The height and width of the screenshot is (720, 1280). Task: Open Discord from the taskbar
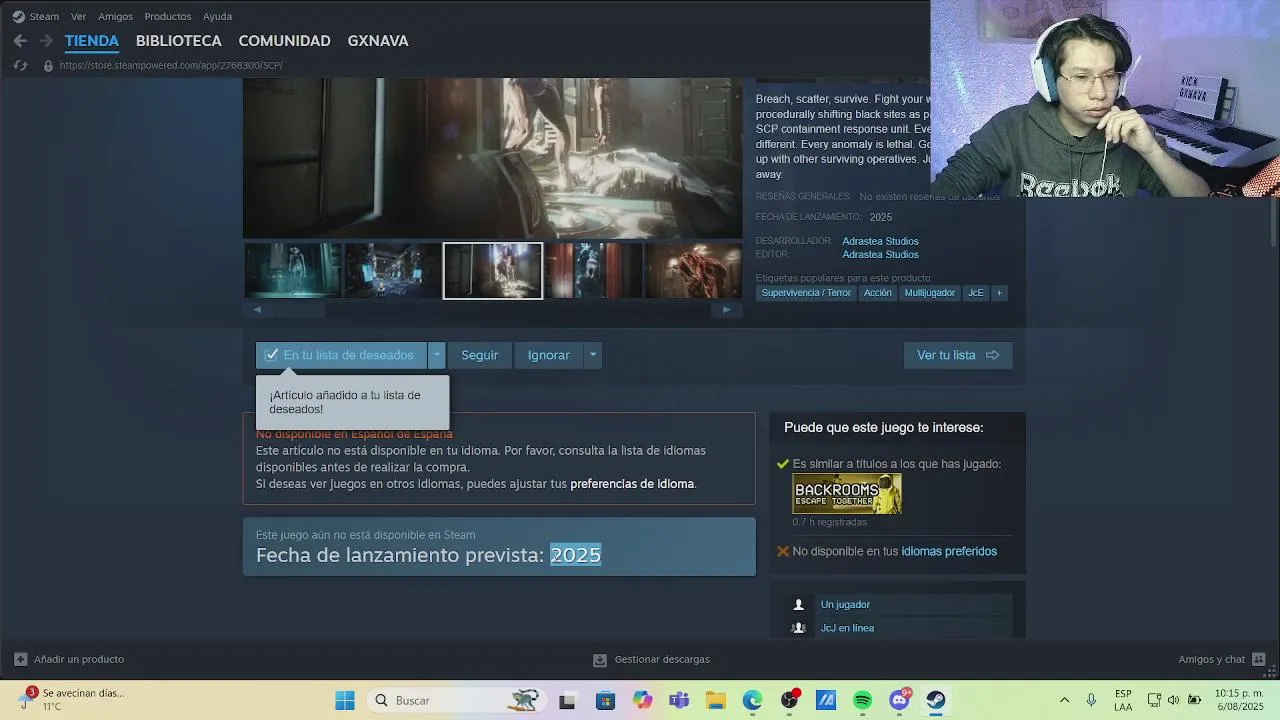(899, 700)
